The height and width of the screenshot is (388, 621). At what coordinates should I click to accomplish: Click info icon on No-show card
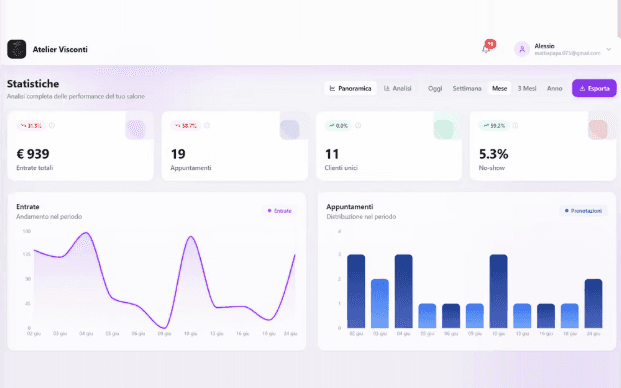point(515,126)
